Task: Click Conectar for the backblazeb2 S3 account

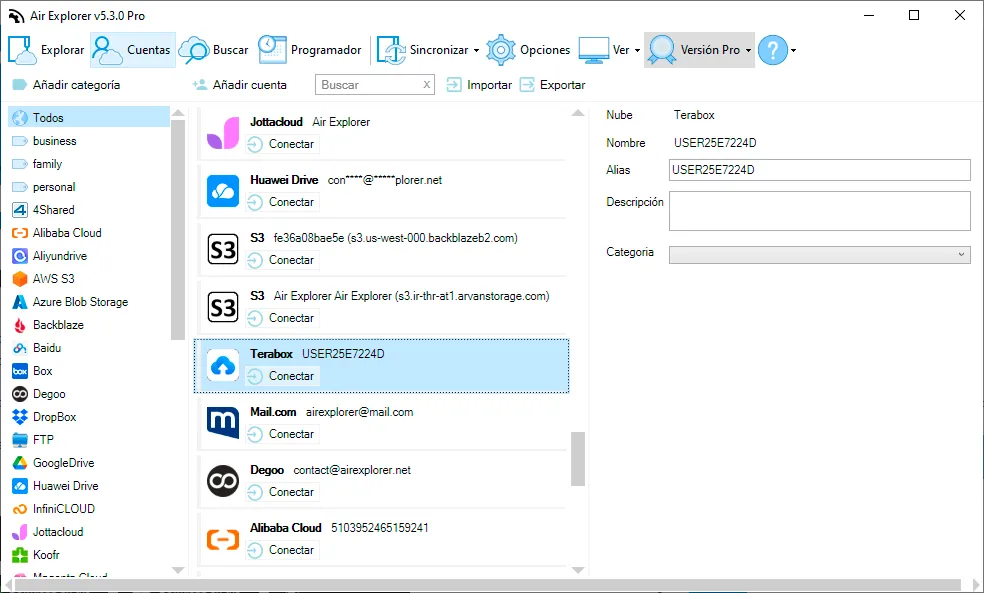Action: point(282,260)
